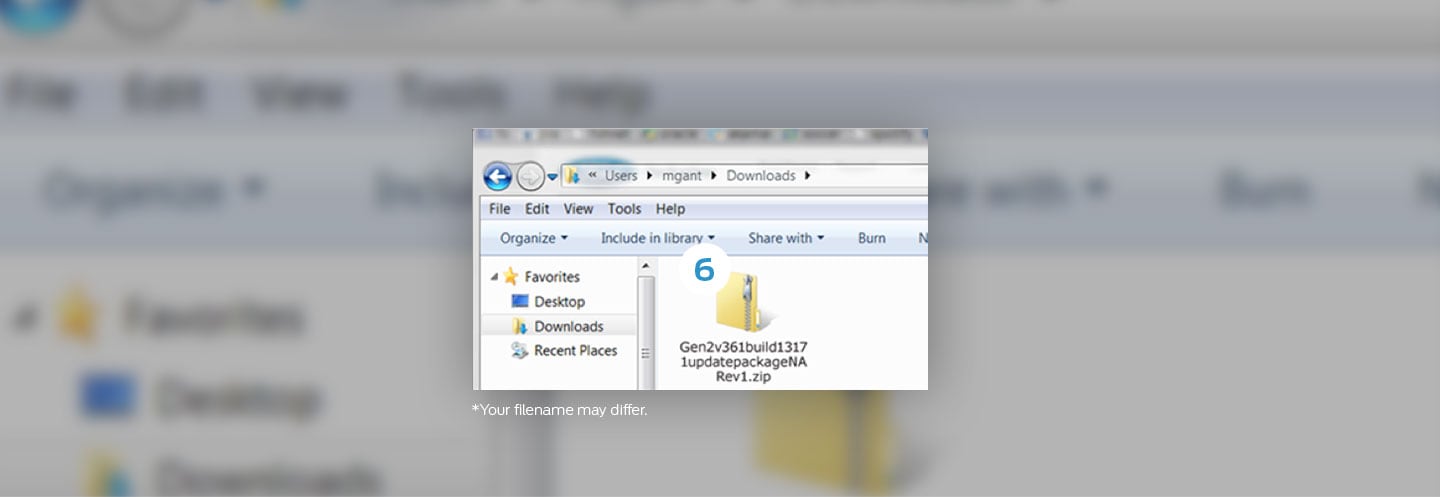Viewport: 1440px width, 497px height.
Task: Open the File menu
Action: pos(500,209)
